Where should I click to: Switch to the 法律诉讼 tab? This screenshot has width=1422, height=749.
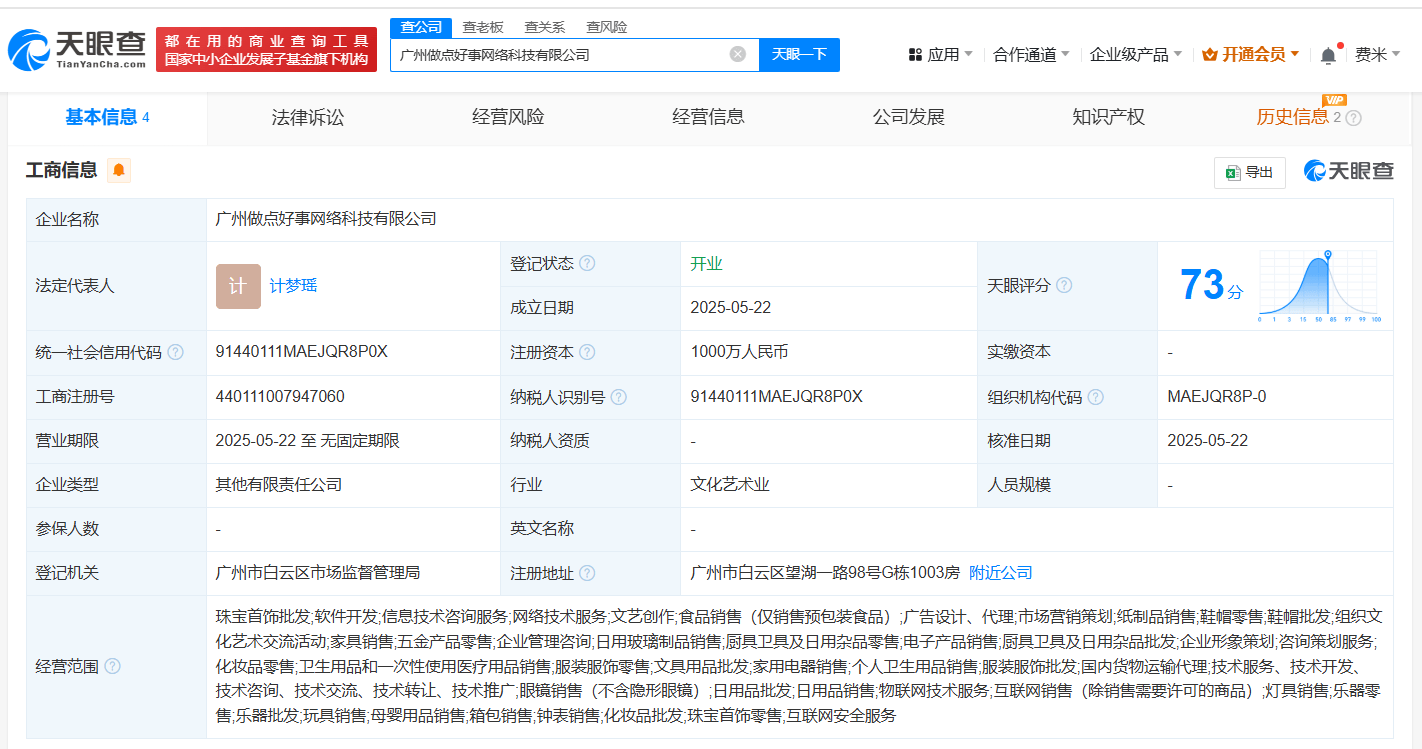click(308, 118)
